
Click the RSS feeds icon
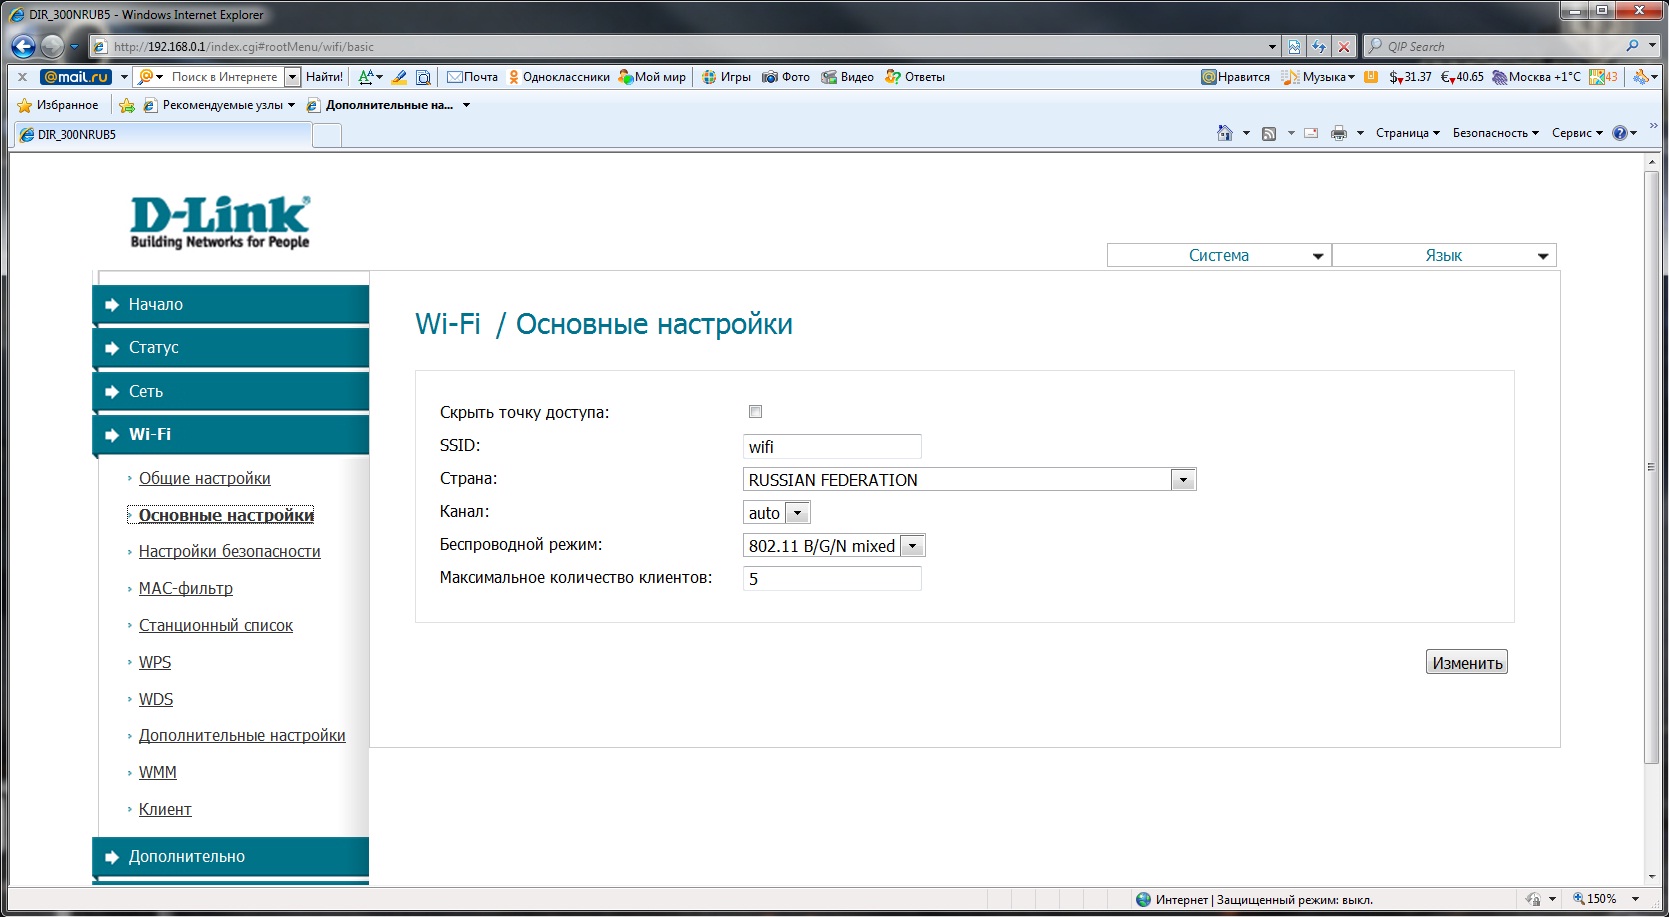[x=1269, y=133]
